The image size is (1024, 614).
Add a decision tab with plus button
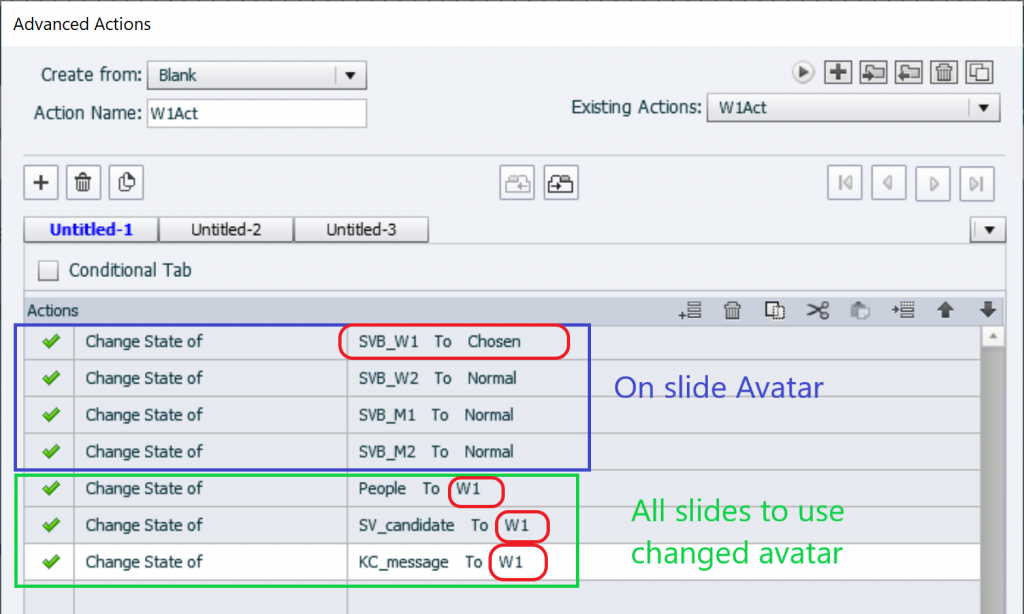tap(41, 182)
